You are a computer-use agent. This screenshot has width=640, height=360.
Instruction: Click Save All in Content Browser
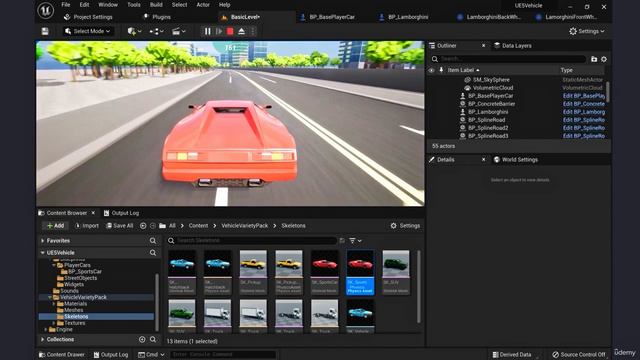pyautogui.click(x=120, y=226)
